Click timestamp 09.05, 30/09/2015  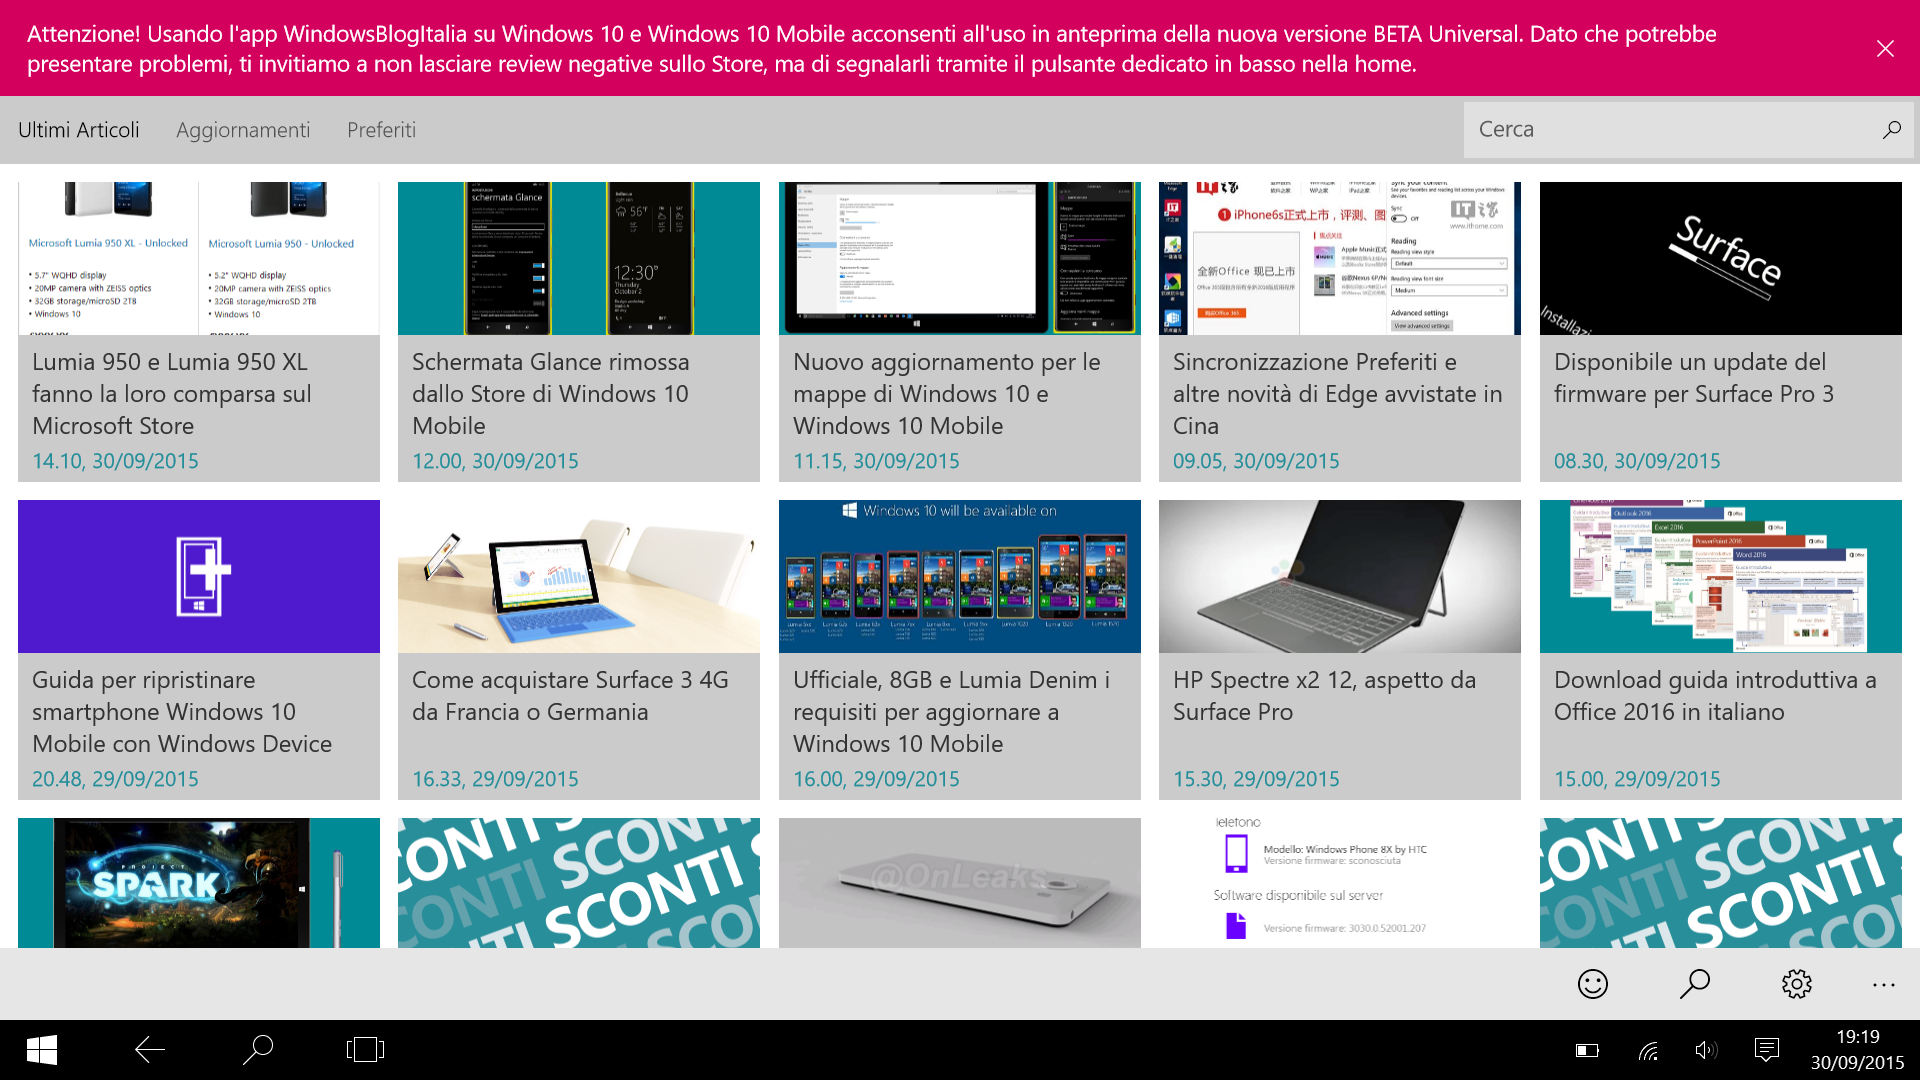point(1256,461)
